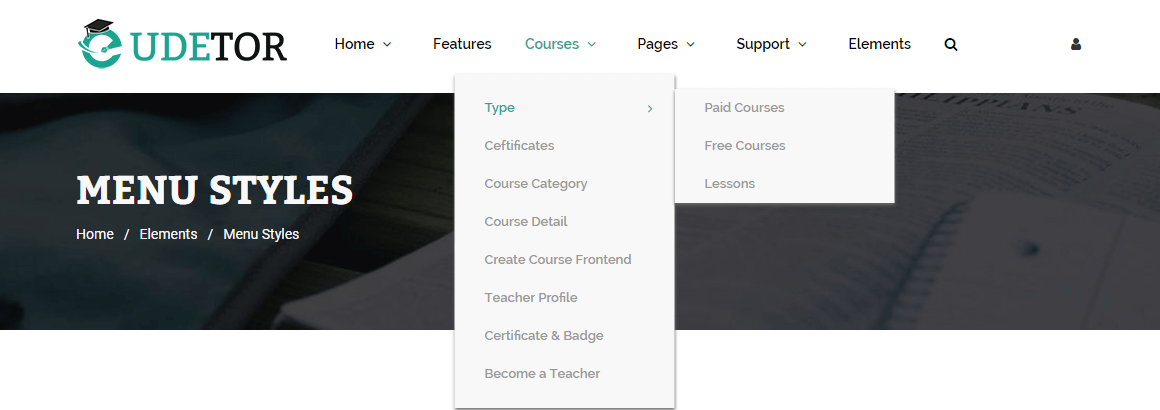Screen dimensions: 1160x410
Task: Click the search magnifier icon
Action: pos(950,45)
